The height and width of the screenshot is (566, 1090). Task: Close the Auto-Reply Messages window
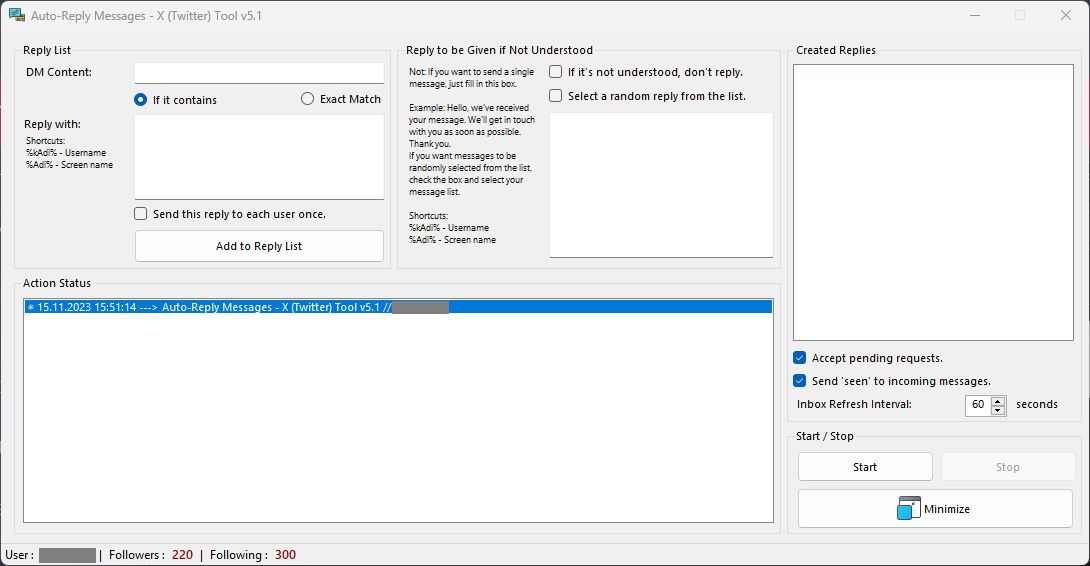1066,15
